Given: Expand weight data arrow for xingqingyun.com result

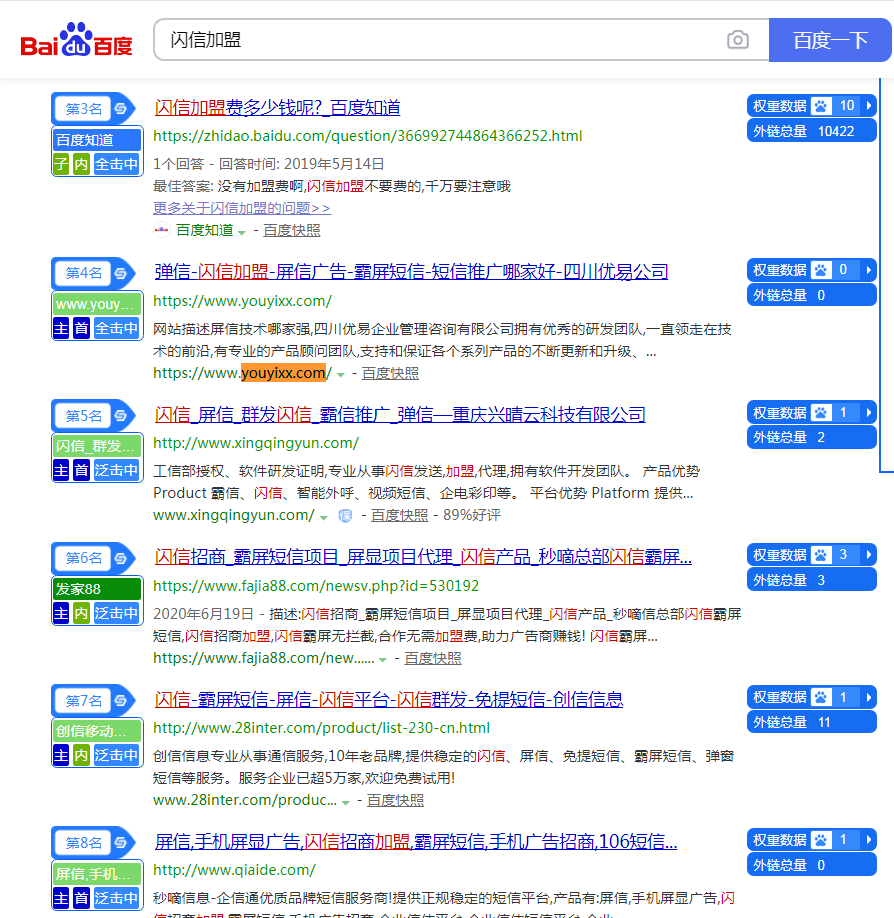Looking at the screenshot, I should 869,413.
